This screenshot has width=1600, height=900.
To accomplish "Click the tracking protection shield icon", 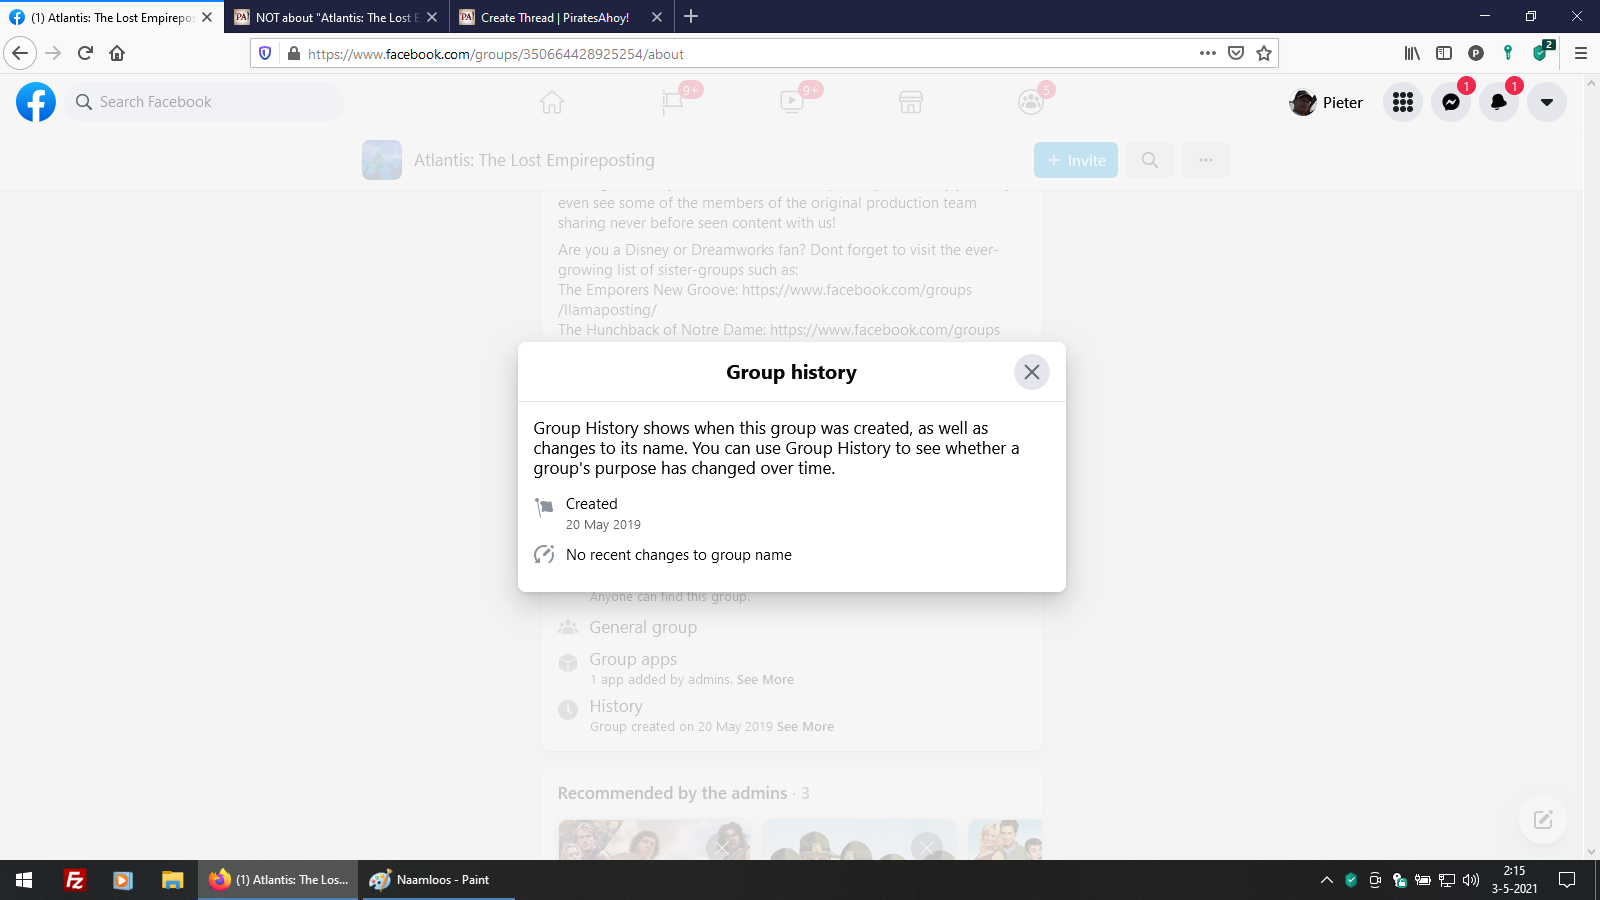I will (x=265, y=53).
